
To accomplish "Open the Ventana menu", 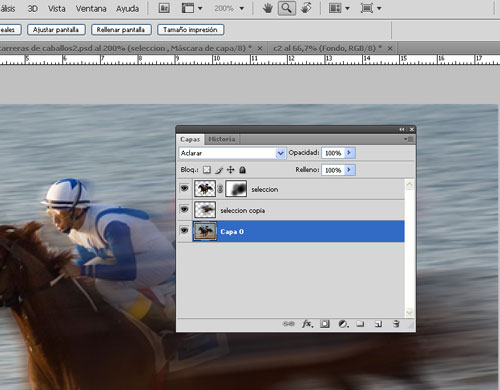I will [x=91, y=9].
